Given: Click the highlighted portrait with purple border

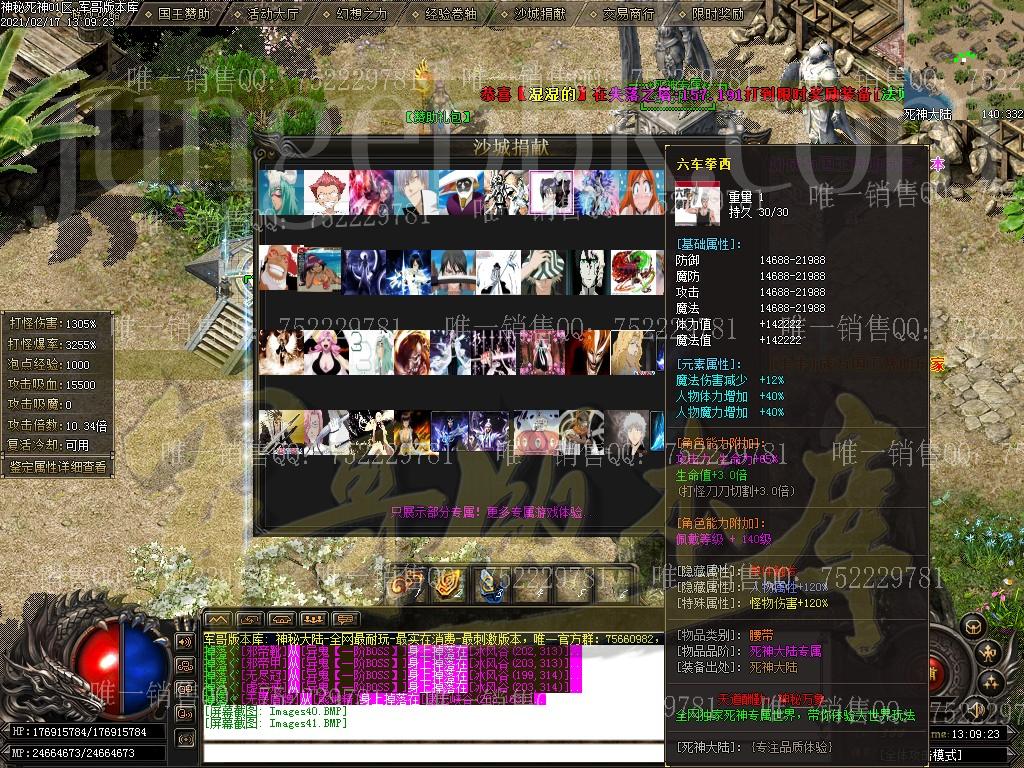Looking at the screenshot, I should click(551, 192).
